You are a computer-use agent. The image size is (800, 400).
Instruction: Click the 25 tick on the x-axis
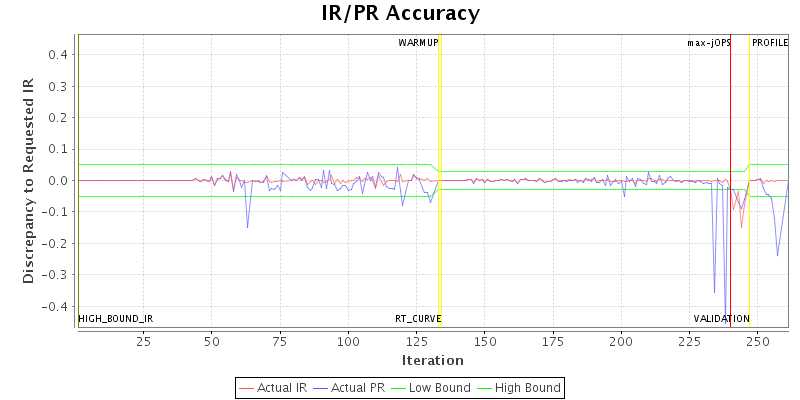click(143, 341)
